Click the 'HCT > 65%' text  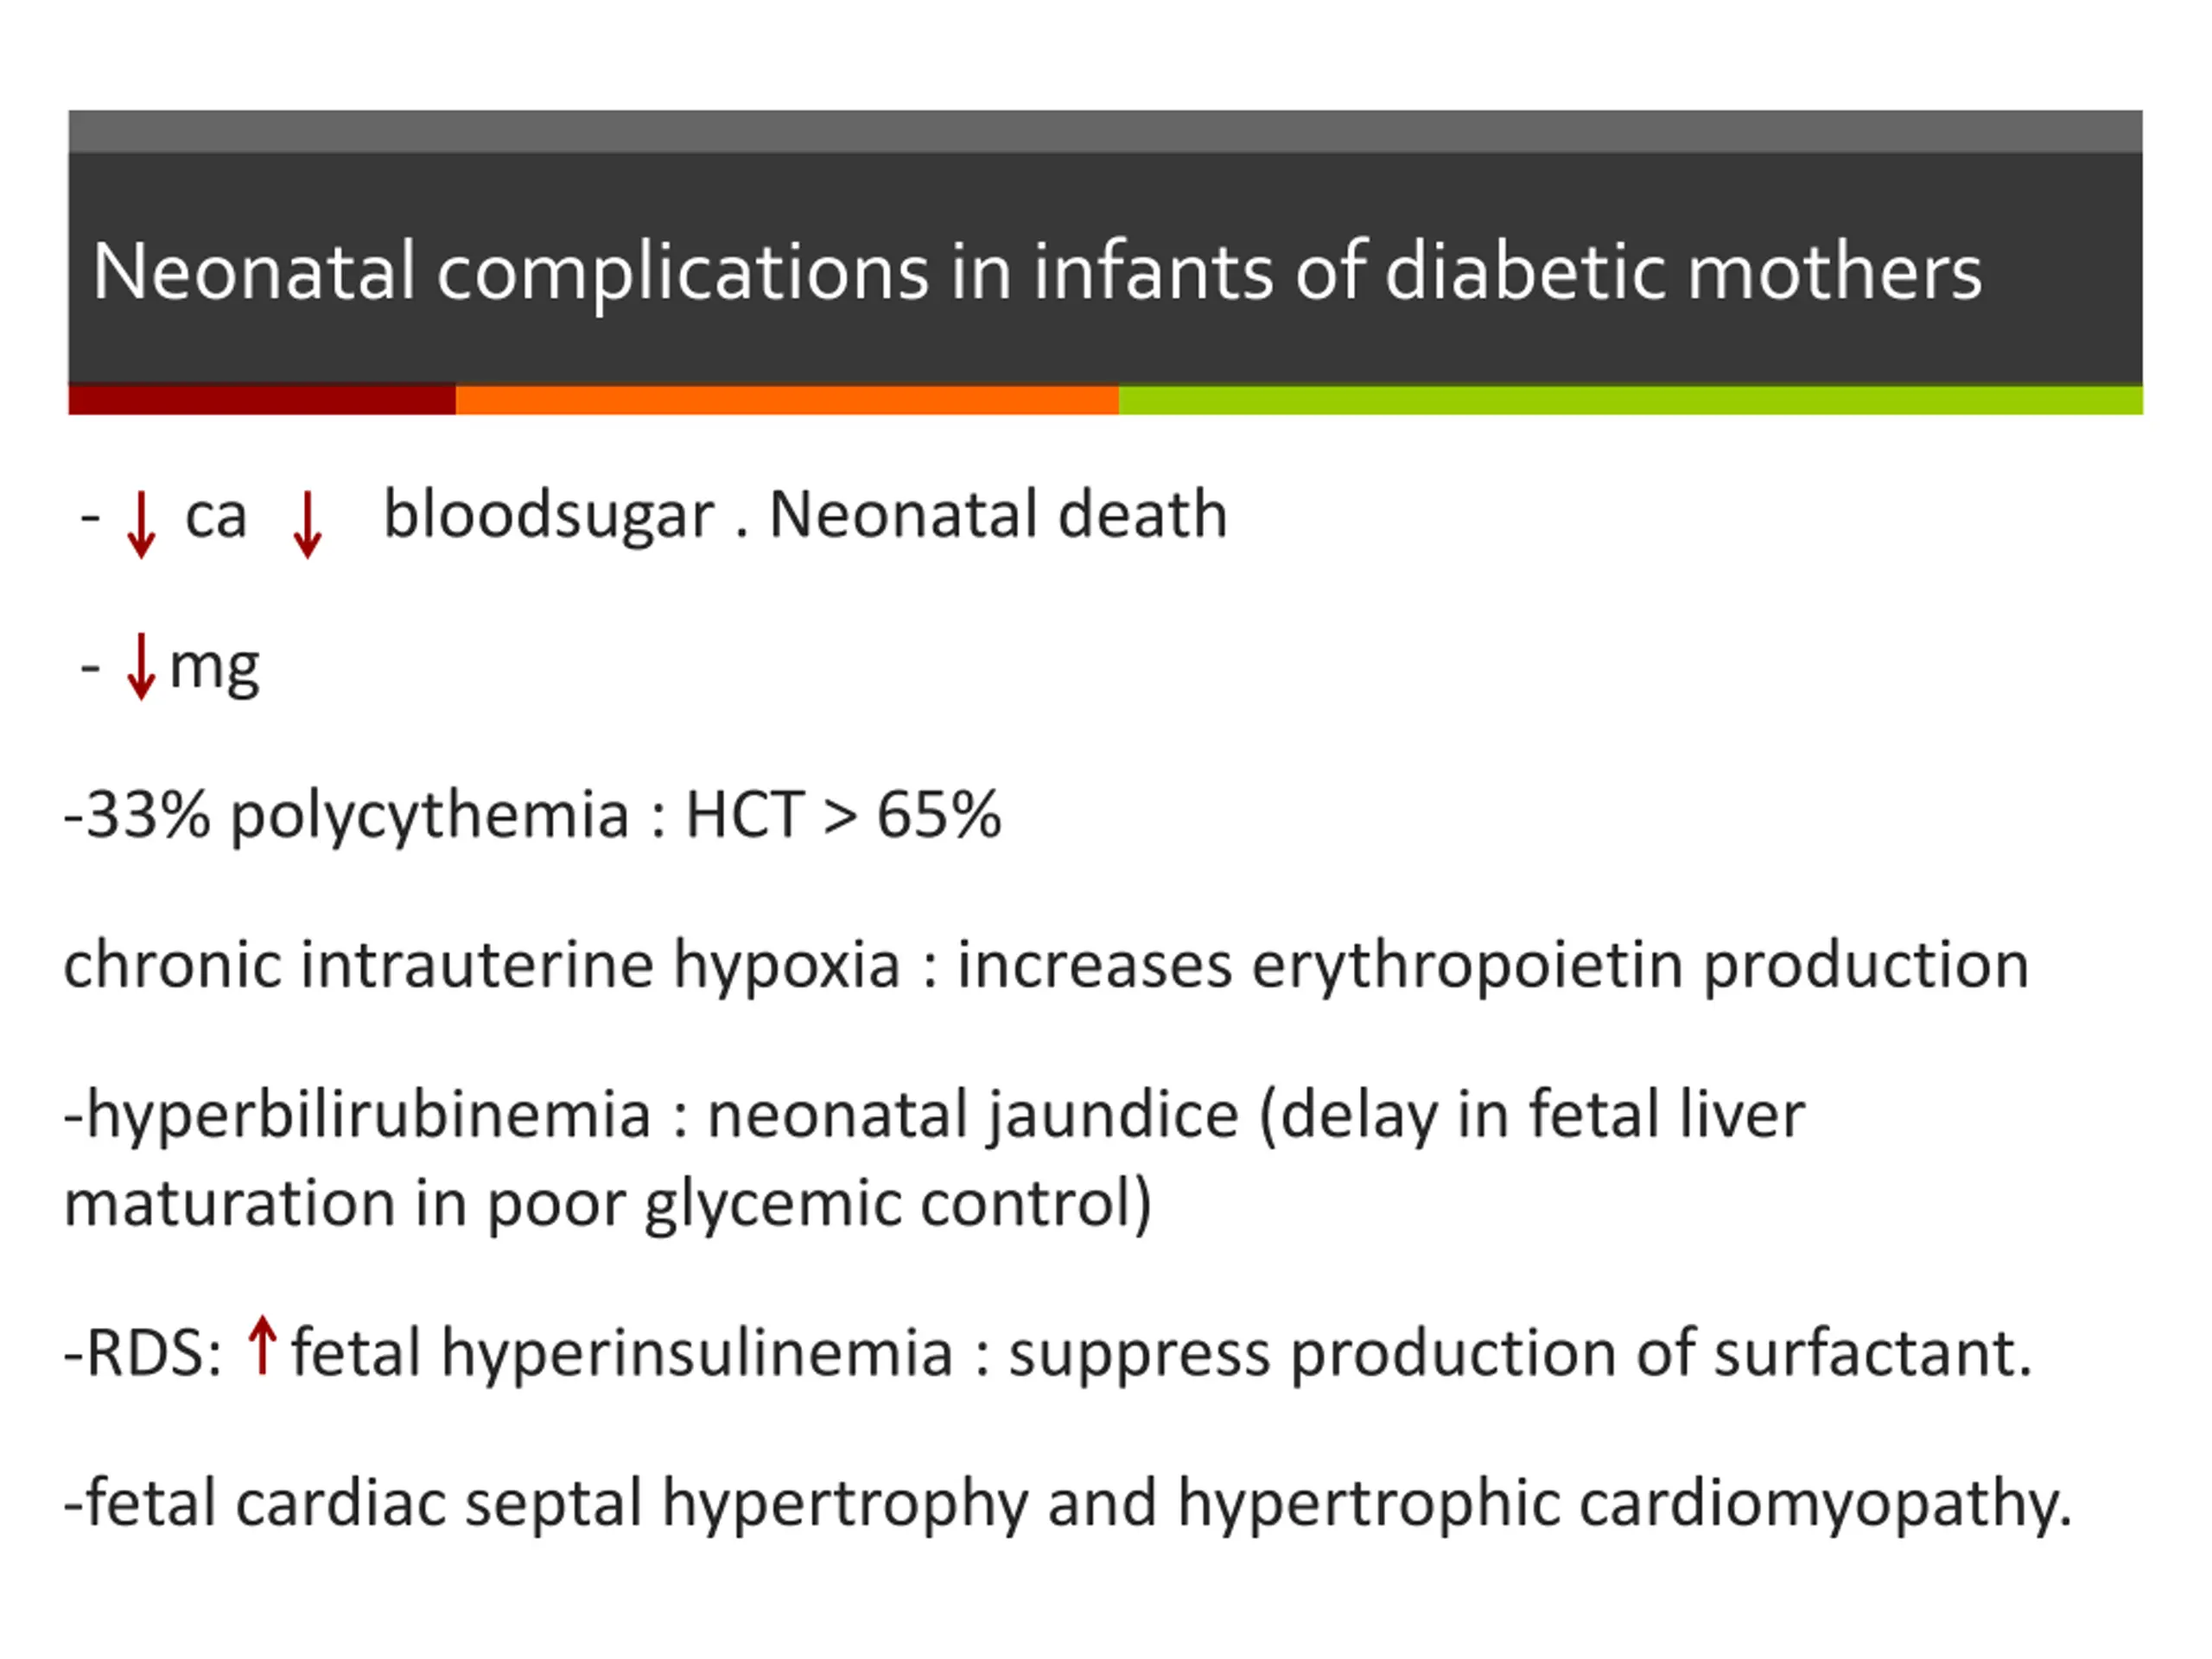click(843, 814)
